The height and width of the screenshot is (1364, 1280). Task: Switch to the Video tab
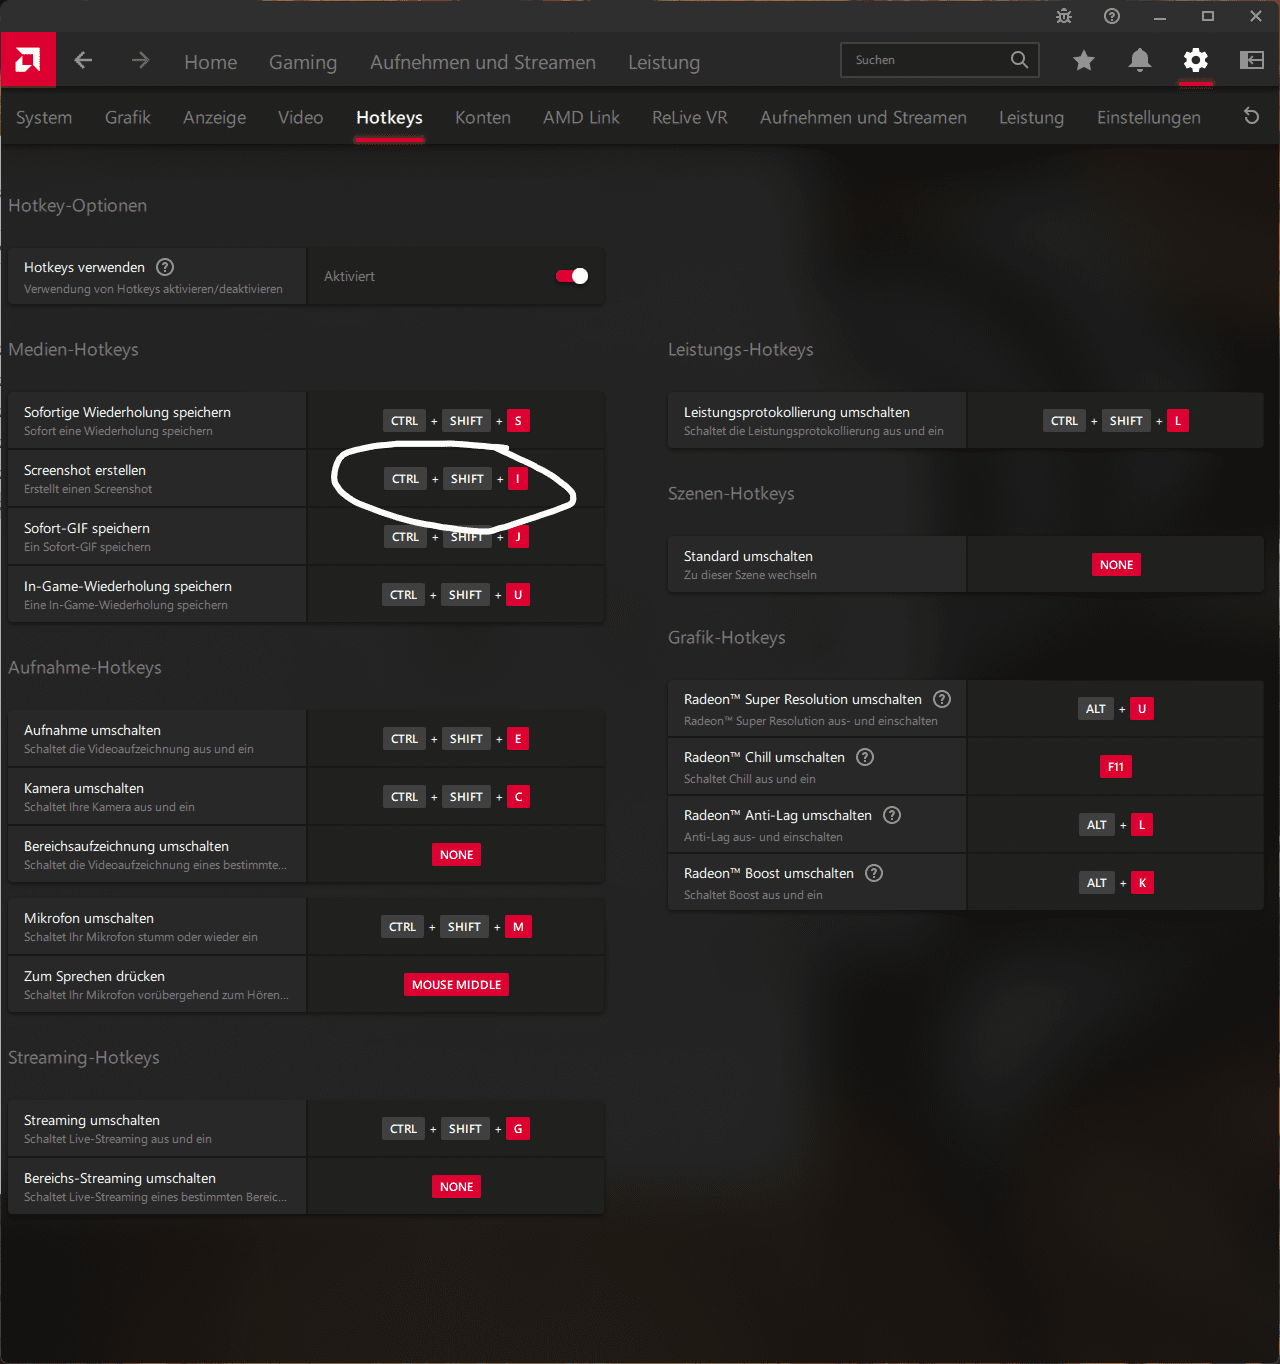coord(300,117)
